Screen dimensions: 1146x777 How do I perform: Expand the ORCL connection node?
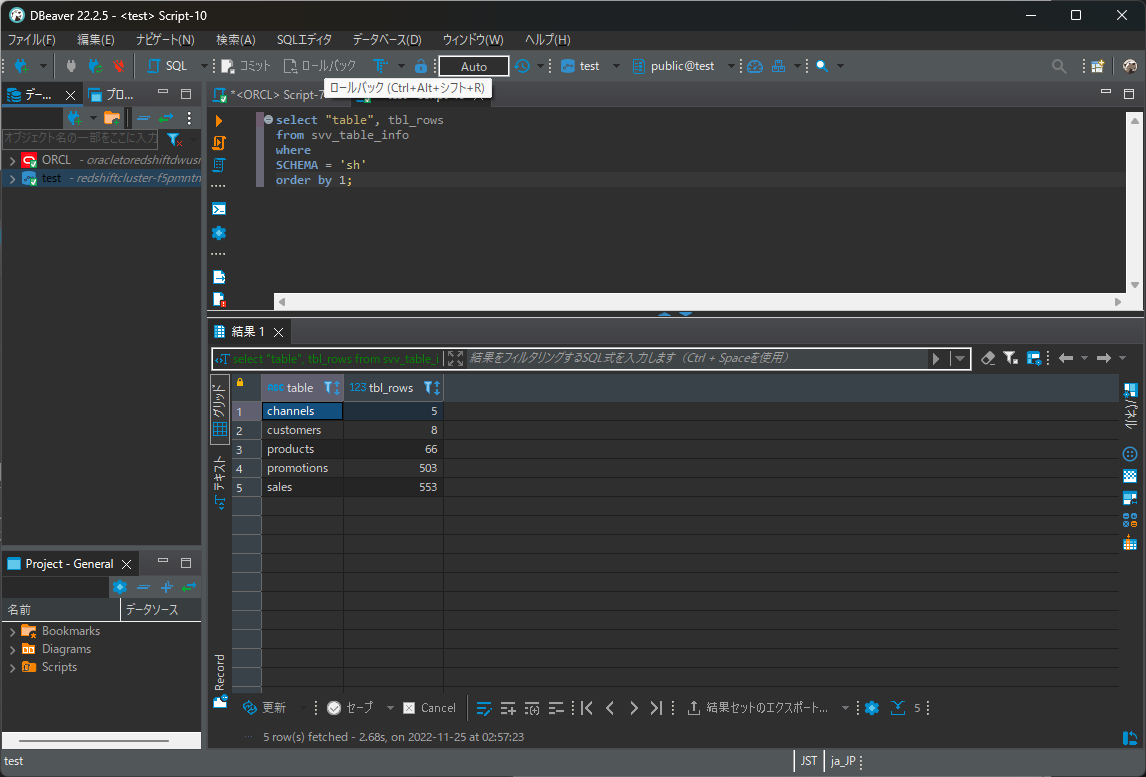pyautogui.click(x=12, y=160)
